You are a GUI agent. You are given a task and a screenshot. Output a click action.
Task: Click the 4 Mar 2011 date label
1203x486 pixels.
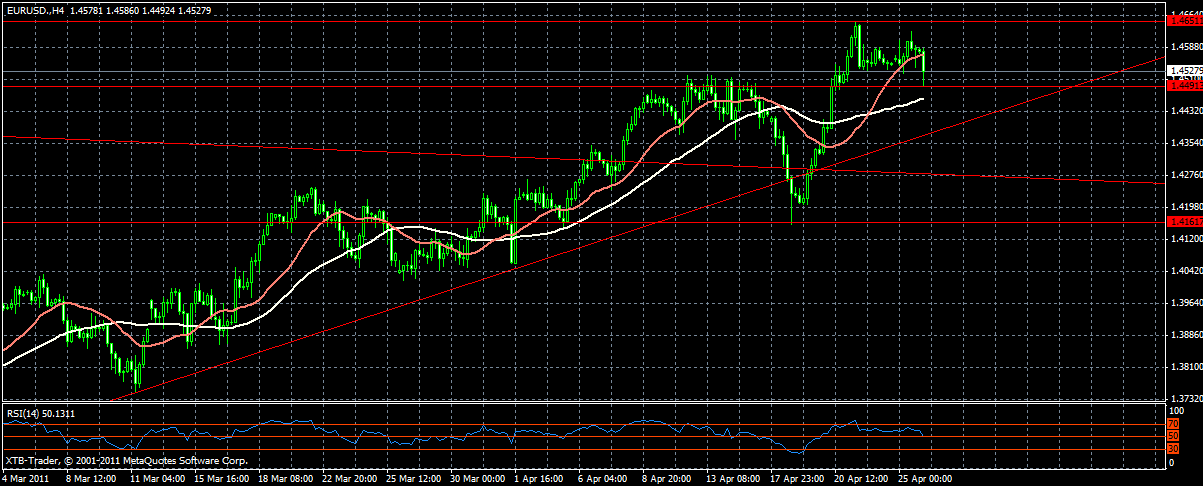[24, 479]
